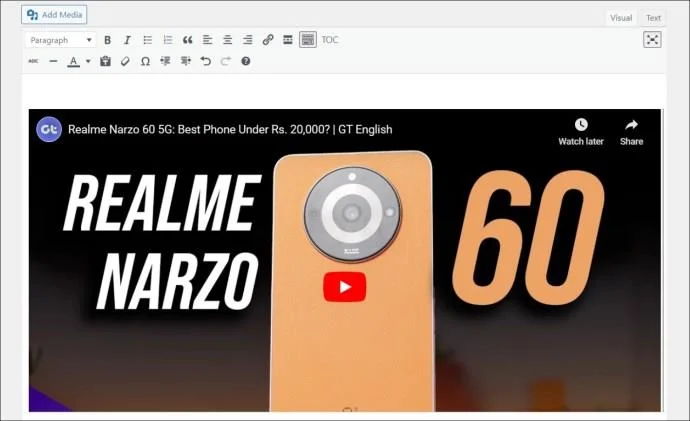Insert a numbered list
This screenshot has height=421, width=690.
pos(168,40)
